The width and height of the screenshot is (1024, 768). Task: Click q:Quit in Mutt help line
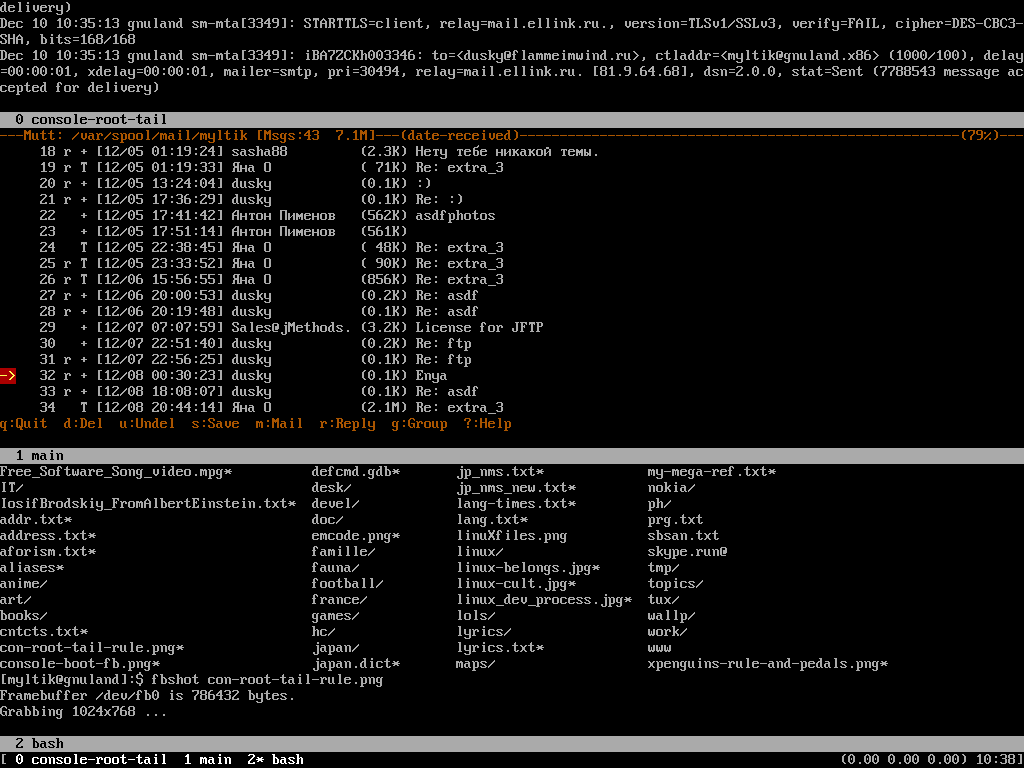pos(24,424)
